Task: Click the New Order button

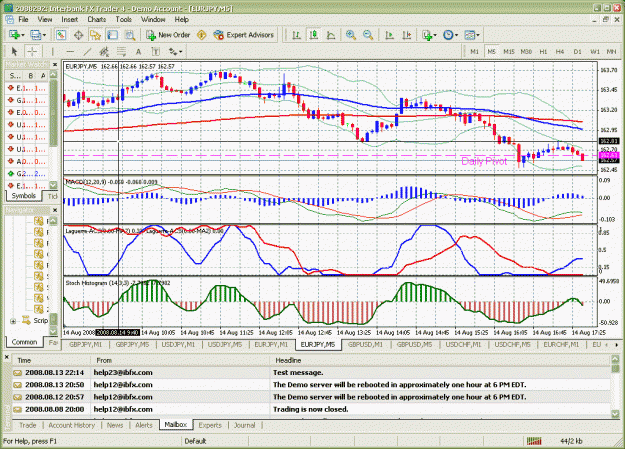Action: (168, 35)
